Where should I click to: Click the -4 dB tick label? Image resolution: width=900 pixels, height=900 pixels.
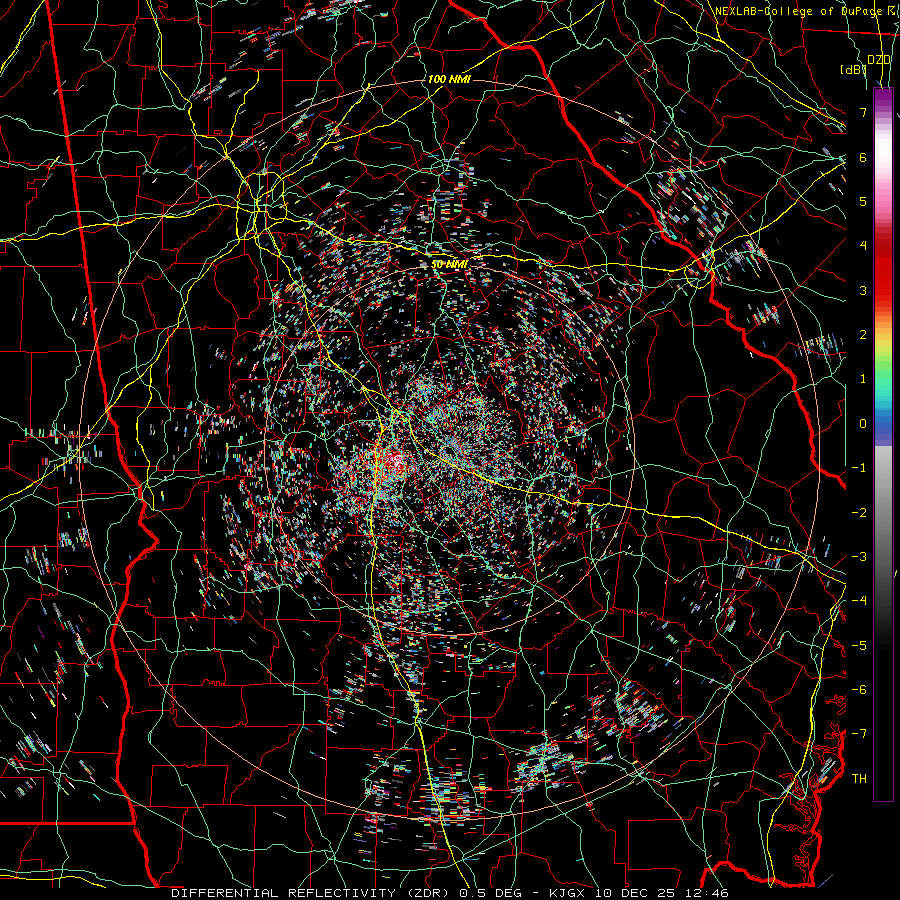pos(859,601)
